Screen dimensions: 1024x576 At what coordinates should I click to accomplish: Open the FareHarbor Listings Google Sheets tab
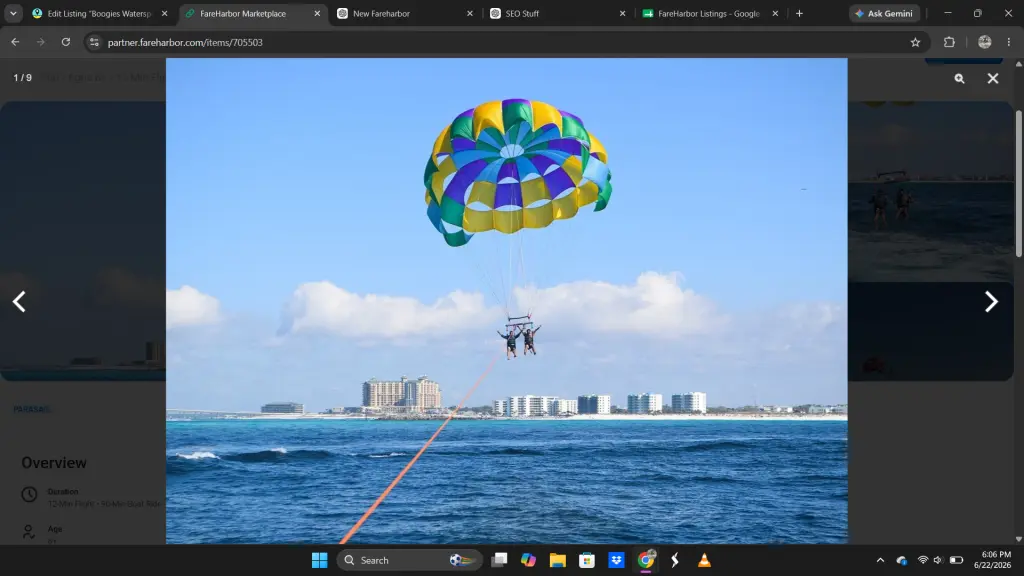[x=709, y=13]
